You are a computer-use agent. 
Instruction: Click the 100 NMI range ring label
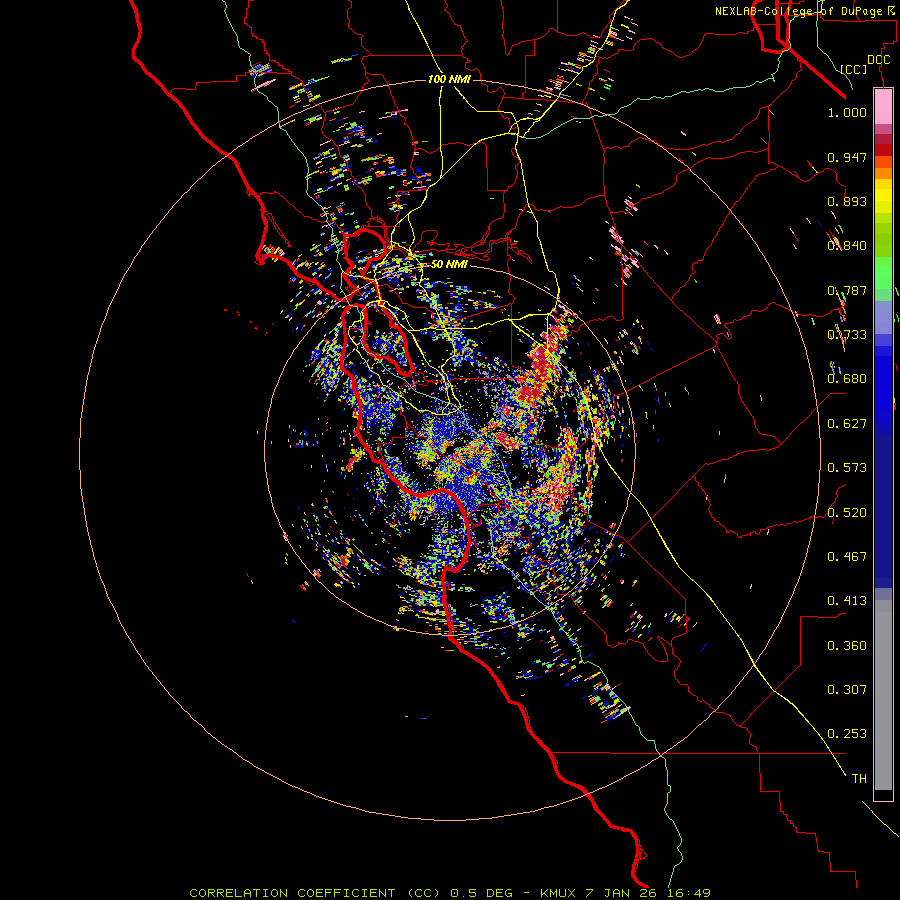[x=449, y=79]
